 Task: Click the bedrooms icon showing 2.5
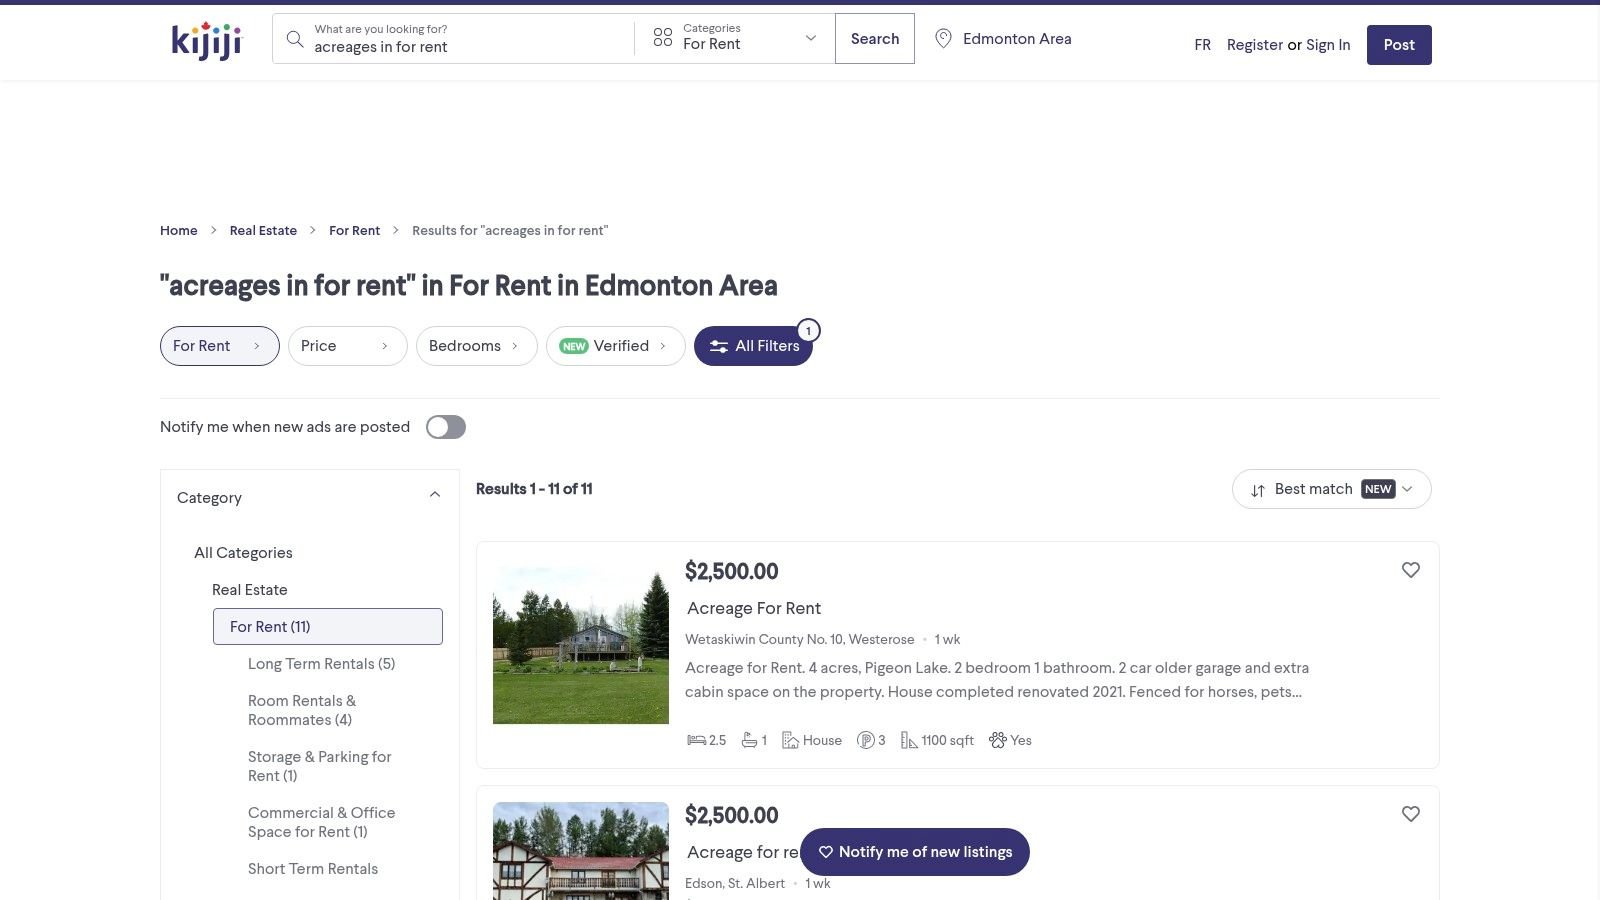coord(696,740)
